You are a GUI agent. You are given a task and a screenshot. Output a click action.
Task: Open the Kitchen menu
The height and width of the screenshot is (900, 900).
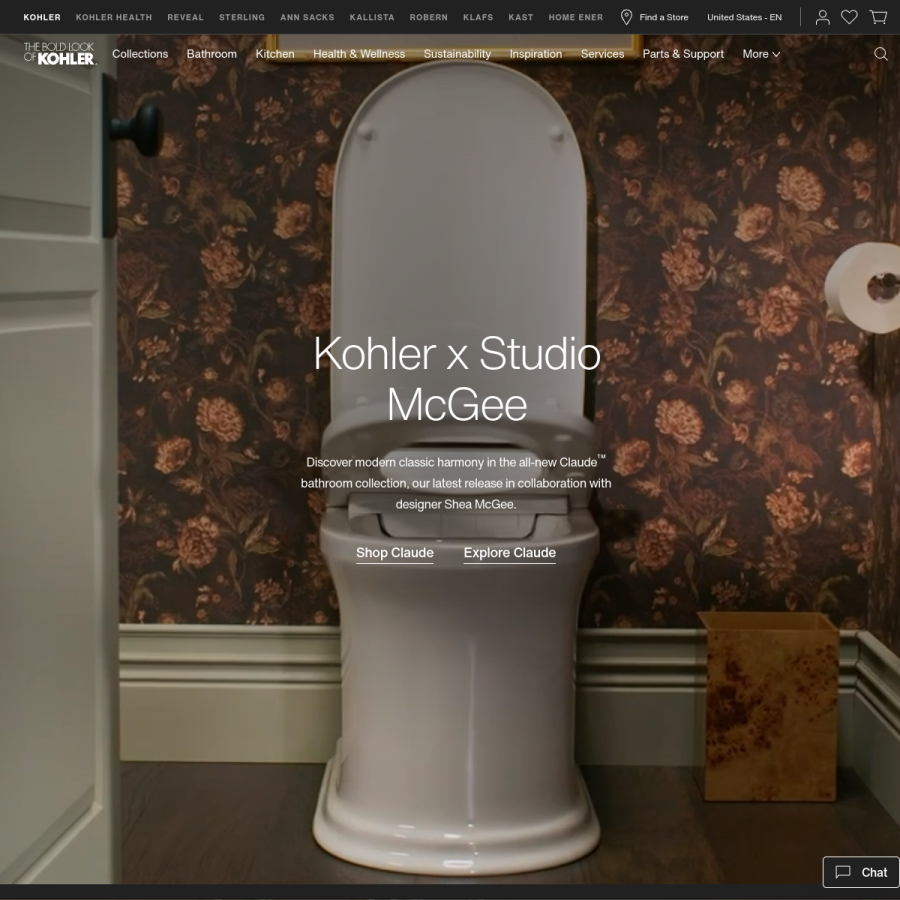coord(275,54)
